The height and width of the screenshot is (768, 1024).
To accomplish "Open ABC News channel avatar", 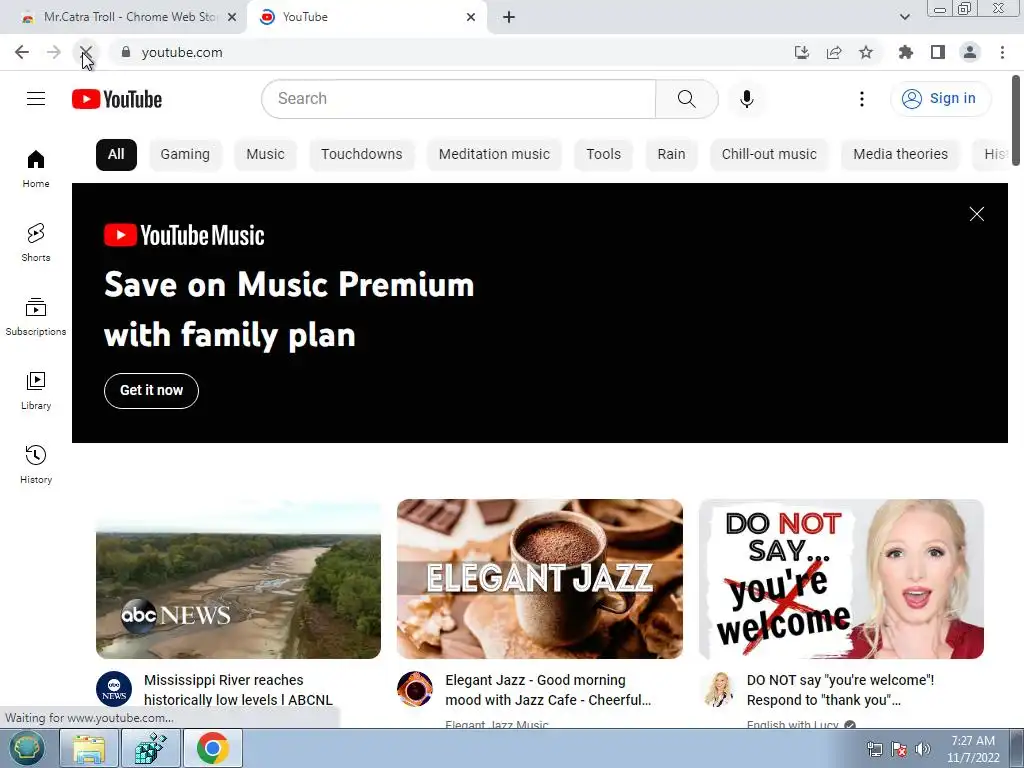I will click(114, 689).
